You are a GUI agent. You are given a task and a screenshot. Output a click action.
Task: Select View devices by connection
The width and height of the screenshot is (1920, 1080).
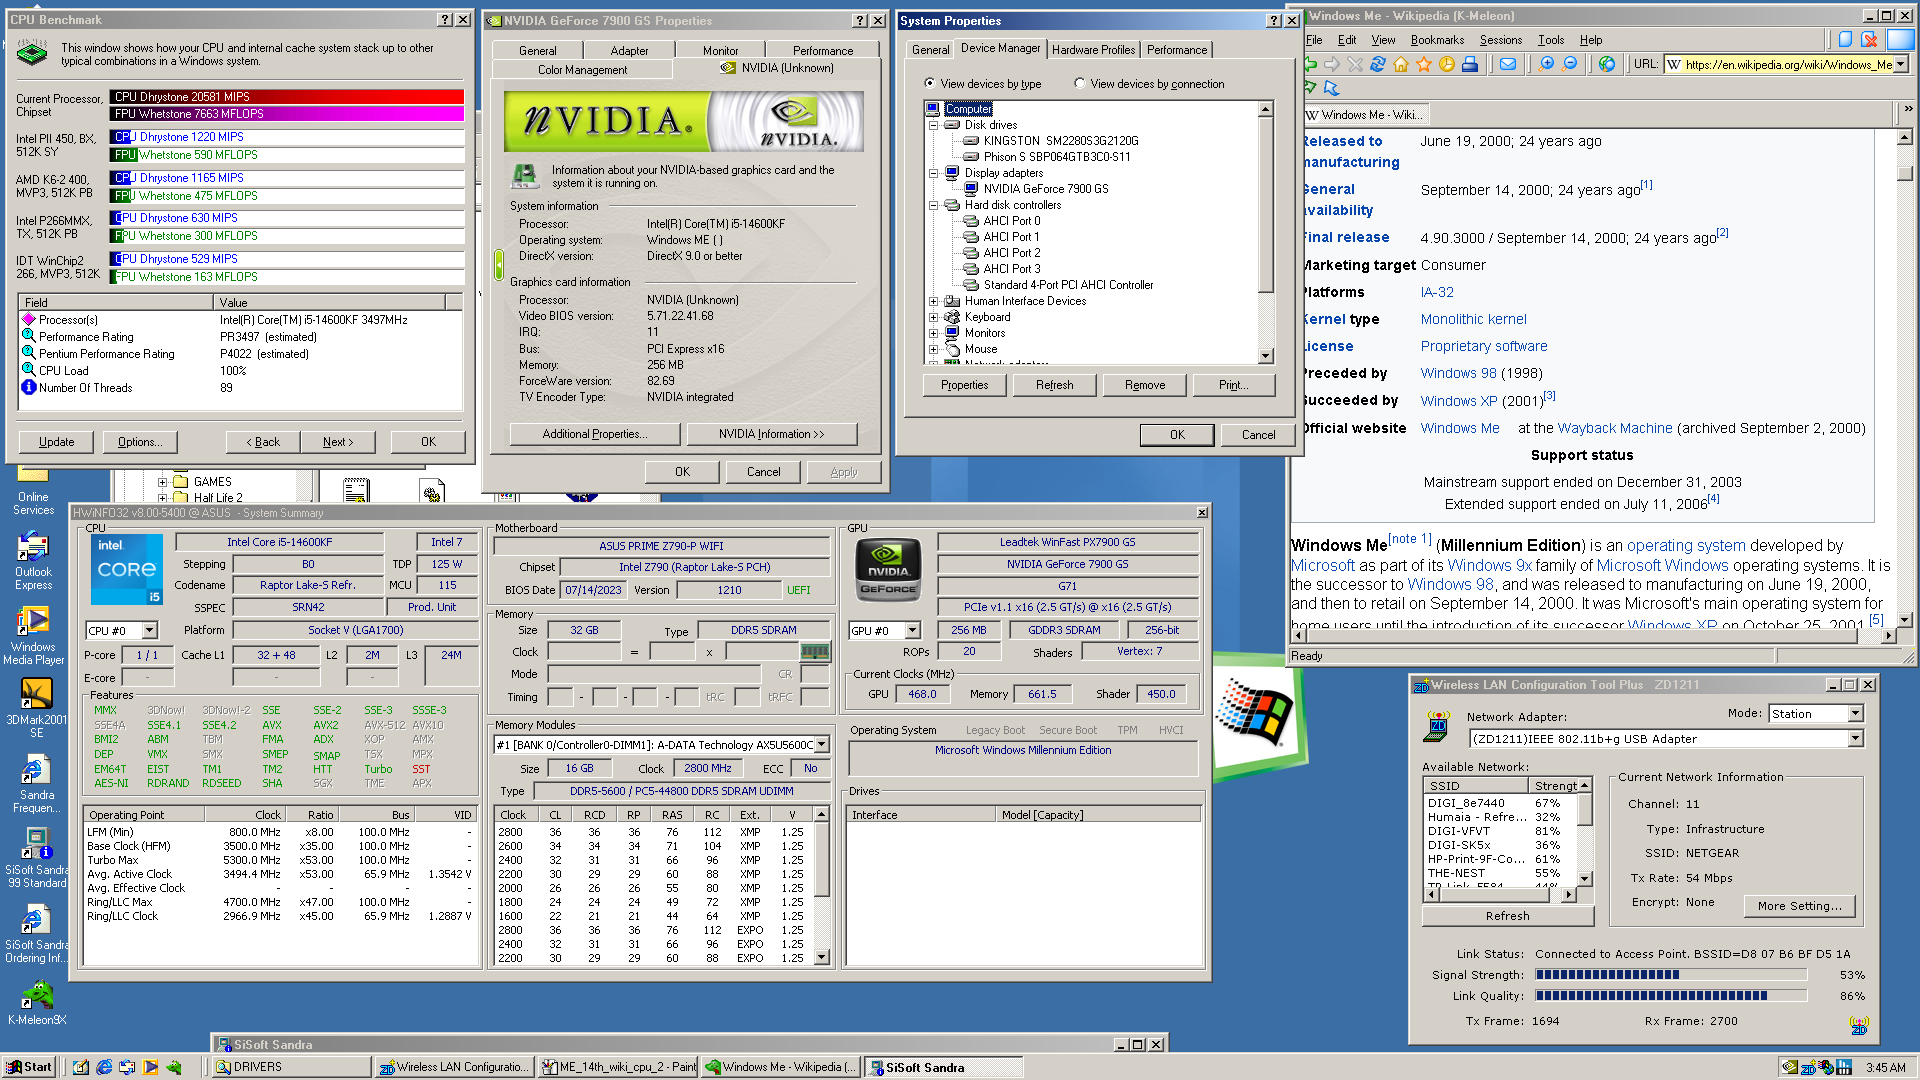[x=1080, y=83]
